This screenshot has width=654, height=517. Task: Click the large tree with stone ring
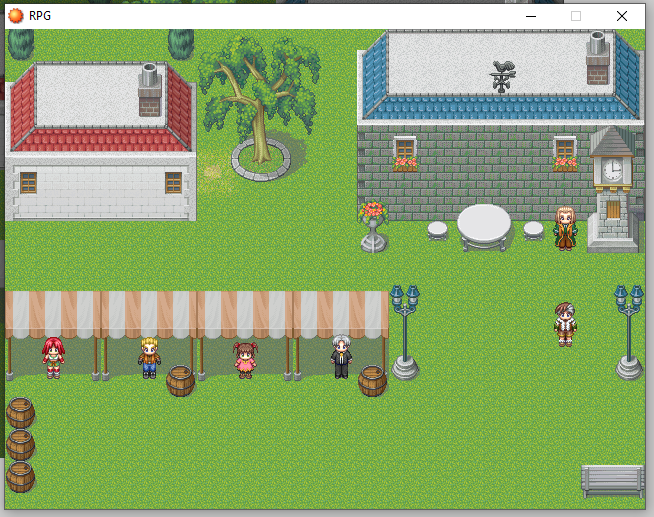pyautogui.click(x=257, y=100)
